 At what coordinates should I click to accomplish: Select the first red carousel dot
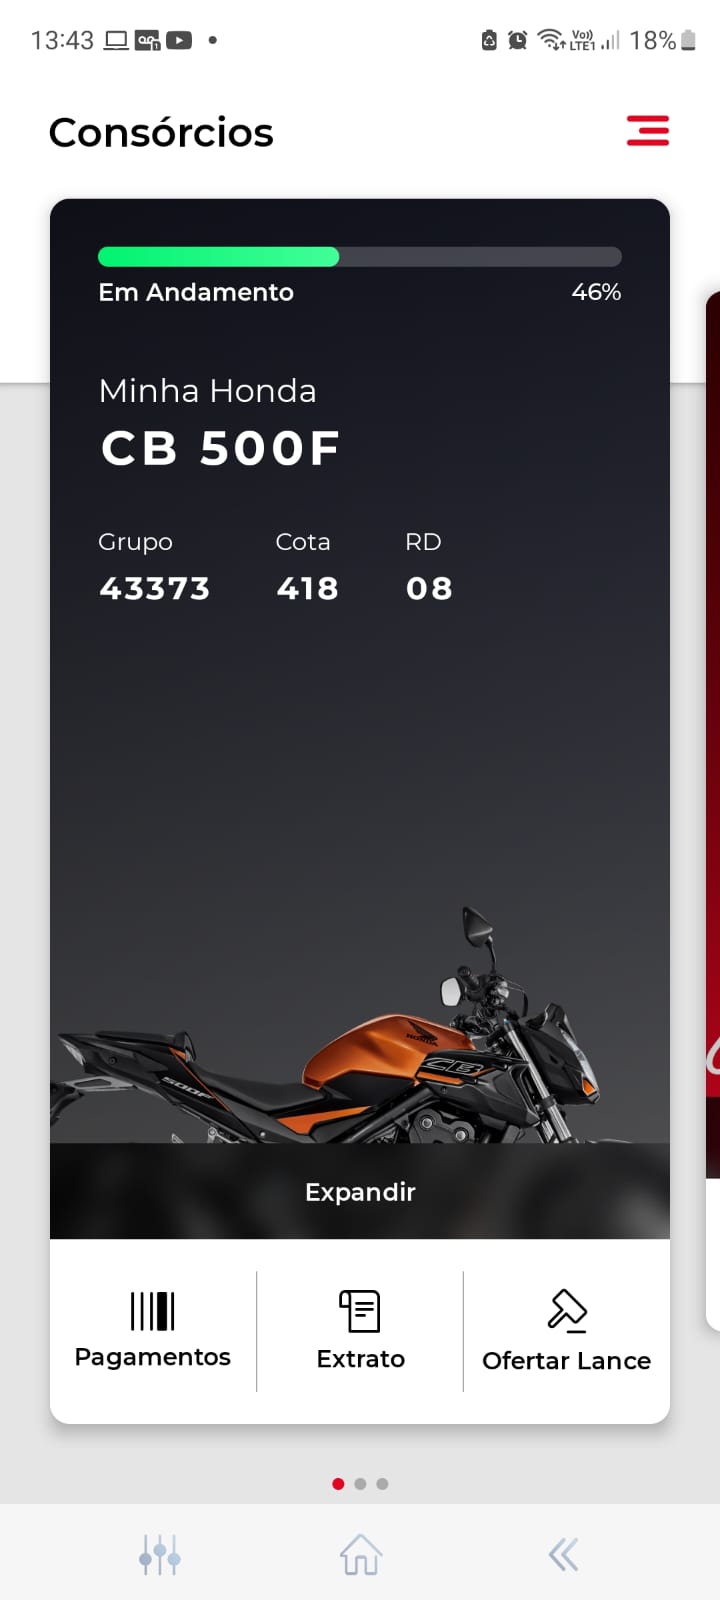click(x=338, y=1484)
